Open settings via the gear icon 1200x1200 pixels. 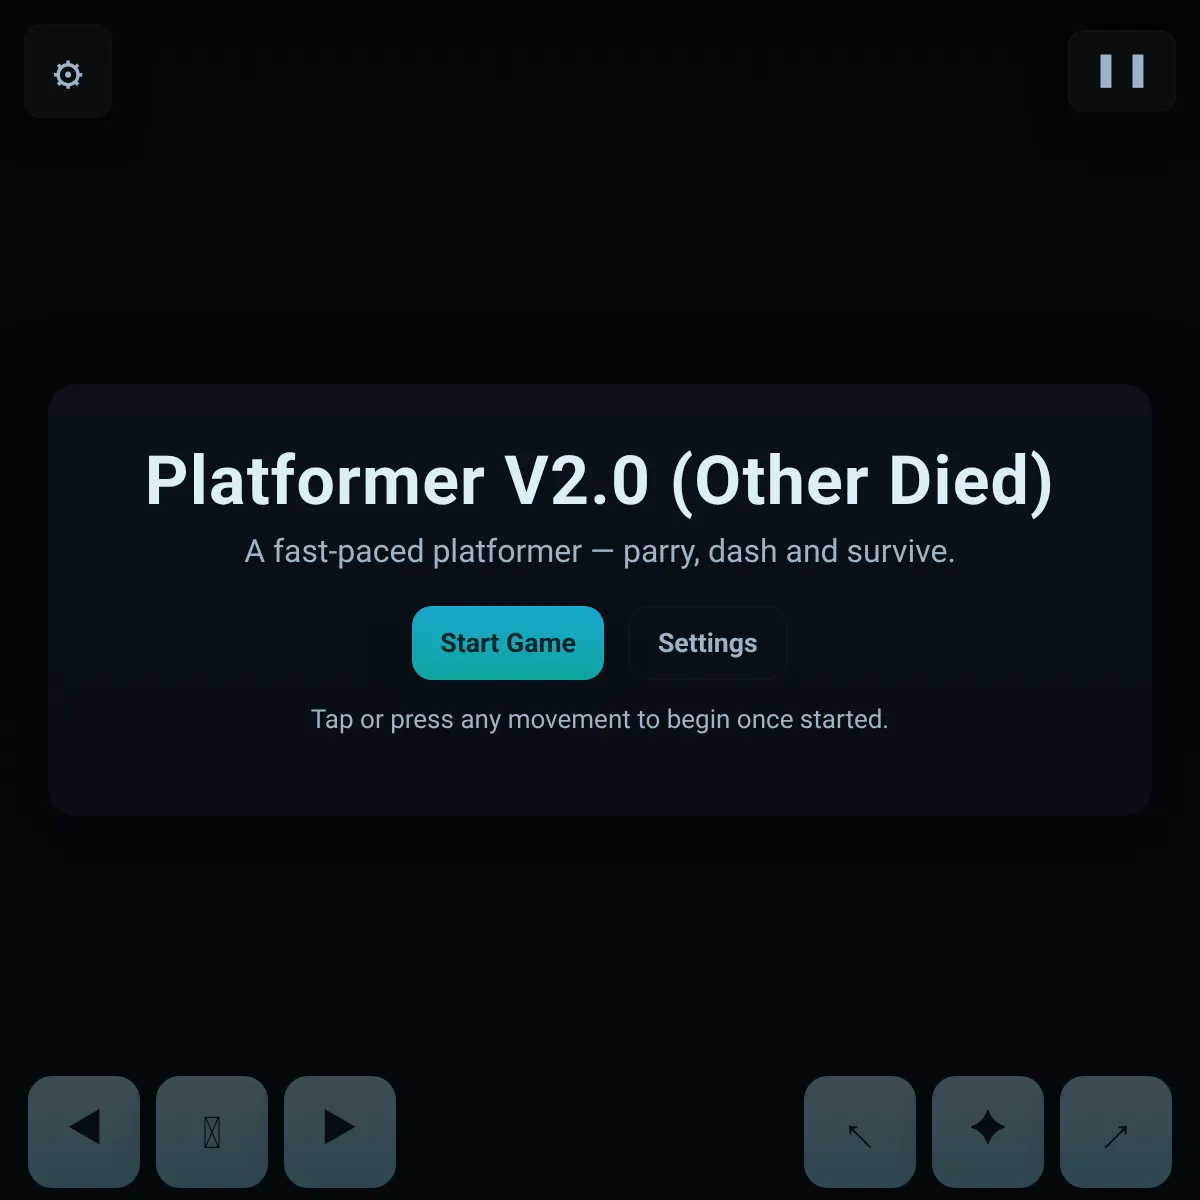pos(68,72)
